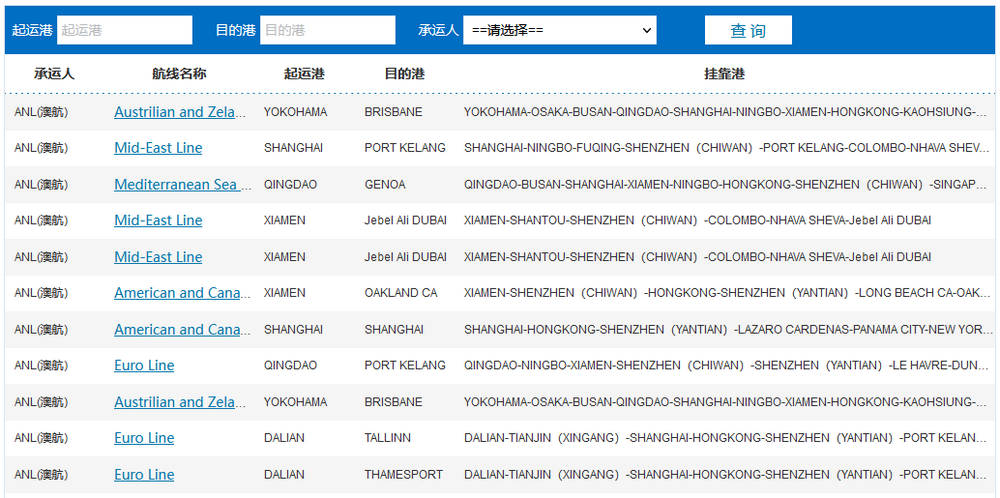Viewport: 1000px width, 498px height.
Task: Select ANL(澳航) carrier cell in OAKLAND CA row
Action: pos(41,293)
